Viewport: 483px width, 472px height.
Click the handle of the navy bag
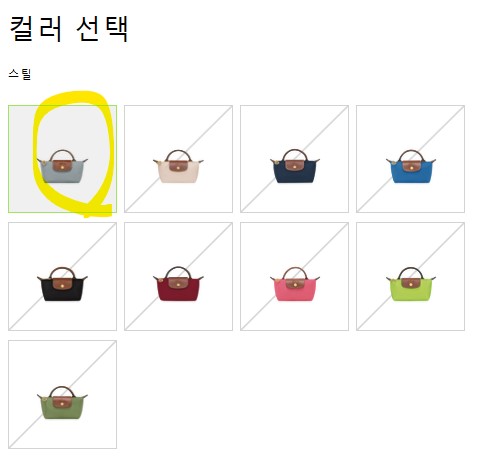[294, 155]
